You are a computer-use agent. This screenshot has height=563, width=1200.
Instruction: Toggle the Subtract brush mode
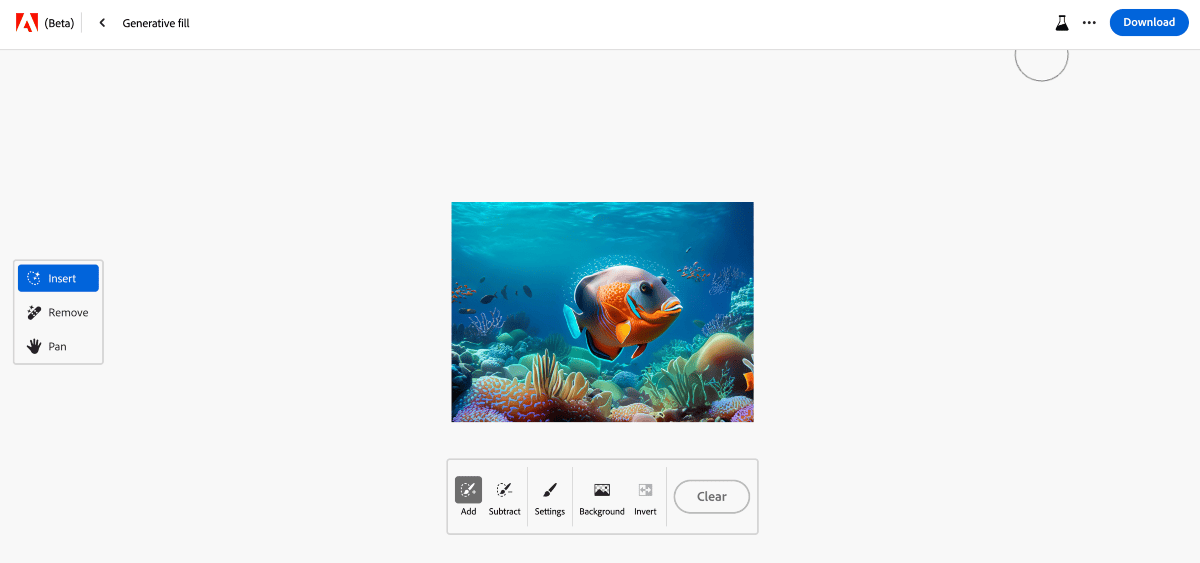[504, 496]
